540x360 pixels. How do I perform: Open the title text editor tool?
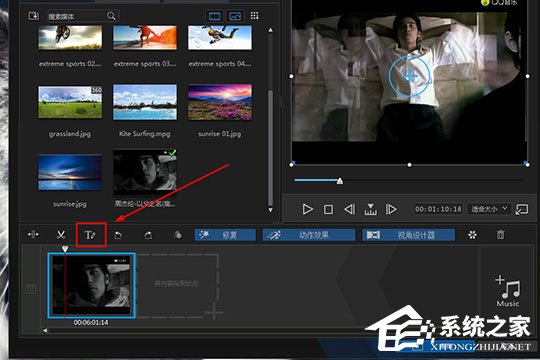tap(91, 235)
